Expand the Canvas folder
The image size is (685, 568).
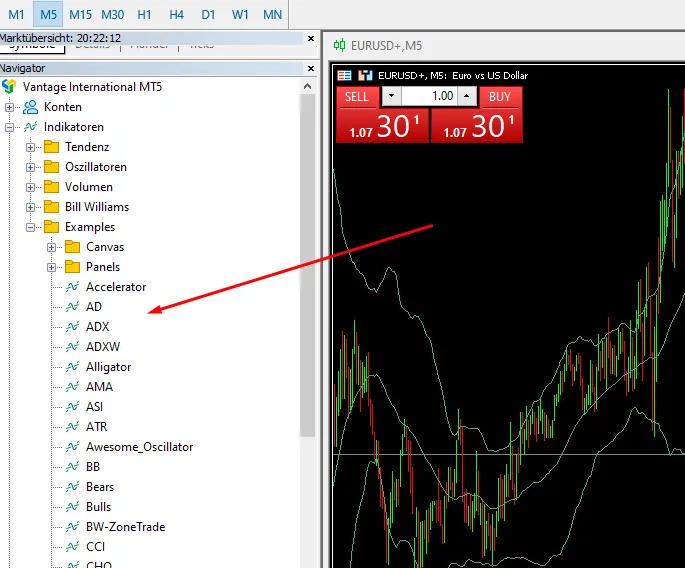pos(52,247)
